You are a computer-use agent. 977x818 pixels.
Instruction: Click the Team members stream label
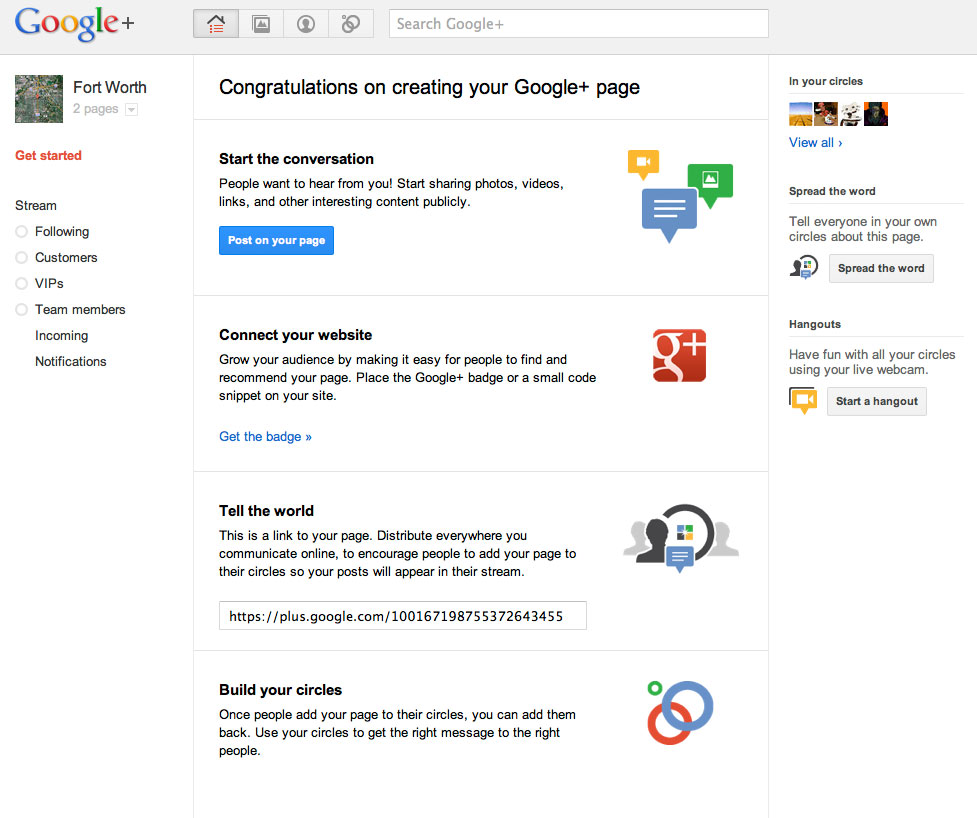80,310
